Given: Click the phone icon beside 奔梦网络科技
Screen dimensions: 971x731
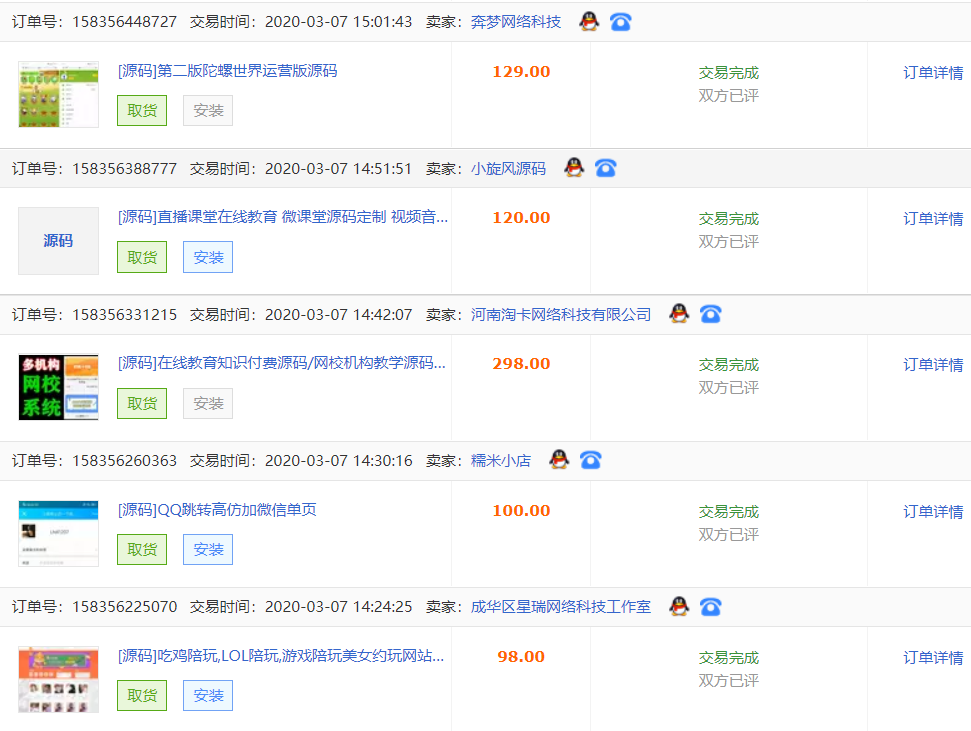Looking at the screenshot, I should pos(620,20).
